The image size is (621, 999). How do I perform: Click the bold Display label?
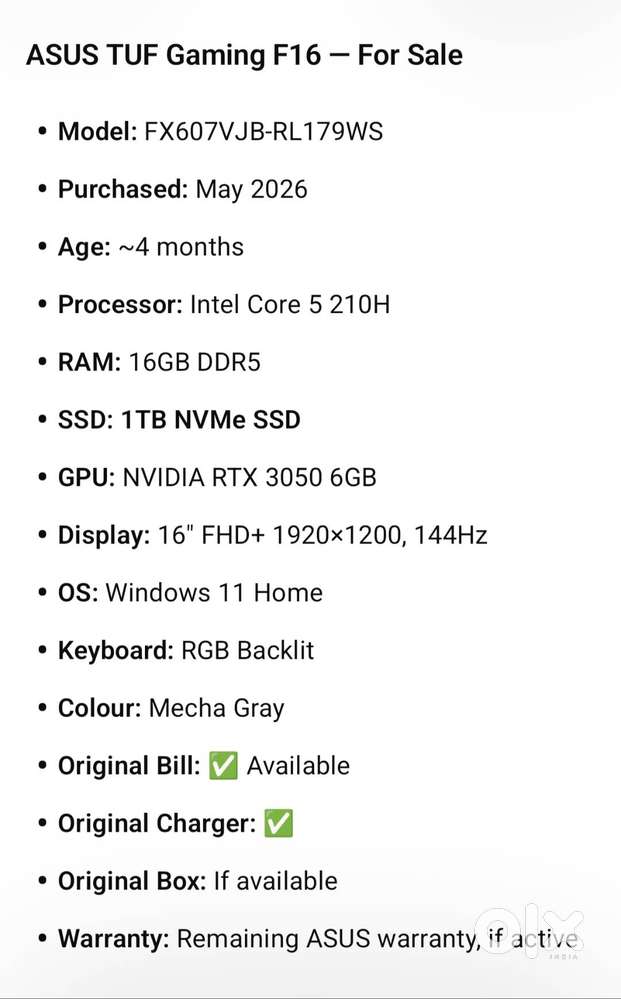tap(104, 536)
